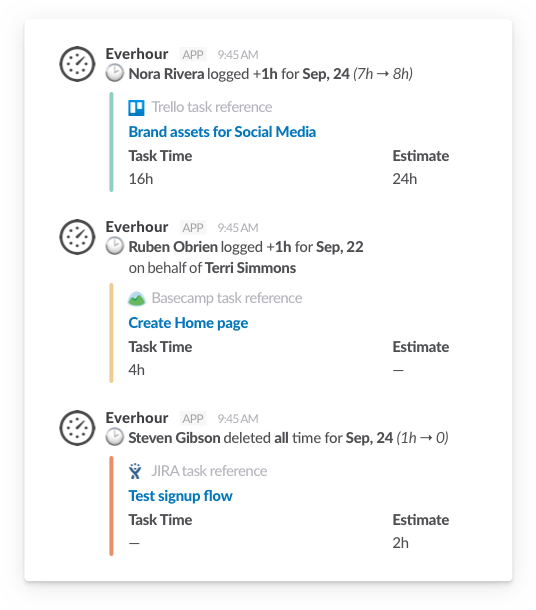
Task: Click Trello task reference label
Action: pyautogui.click(x=212, y=107)
